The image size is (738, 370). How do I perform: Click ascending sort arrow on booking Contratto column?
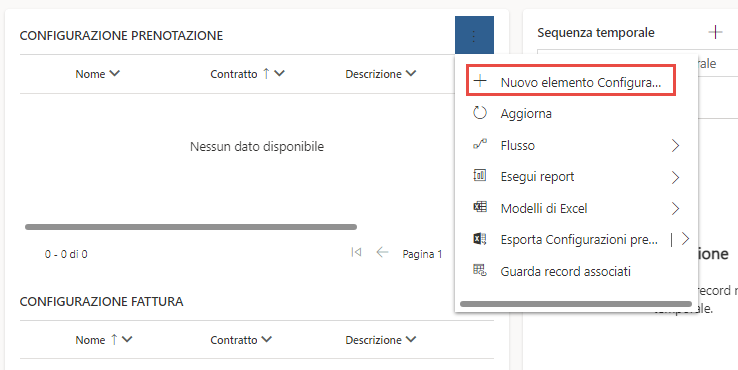pyautogui.click(x=266, y=73)
